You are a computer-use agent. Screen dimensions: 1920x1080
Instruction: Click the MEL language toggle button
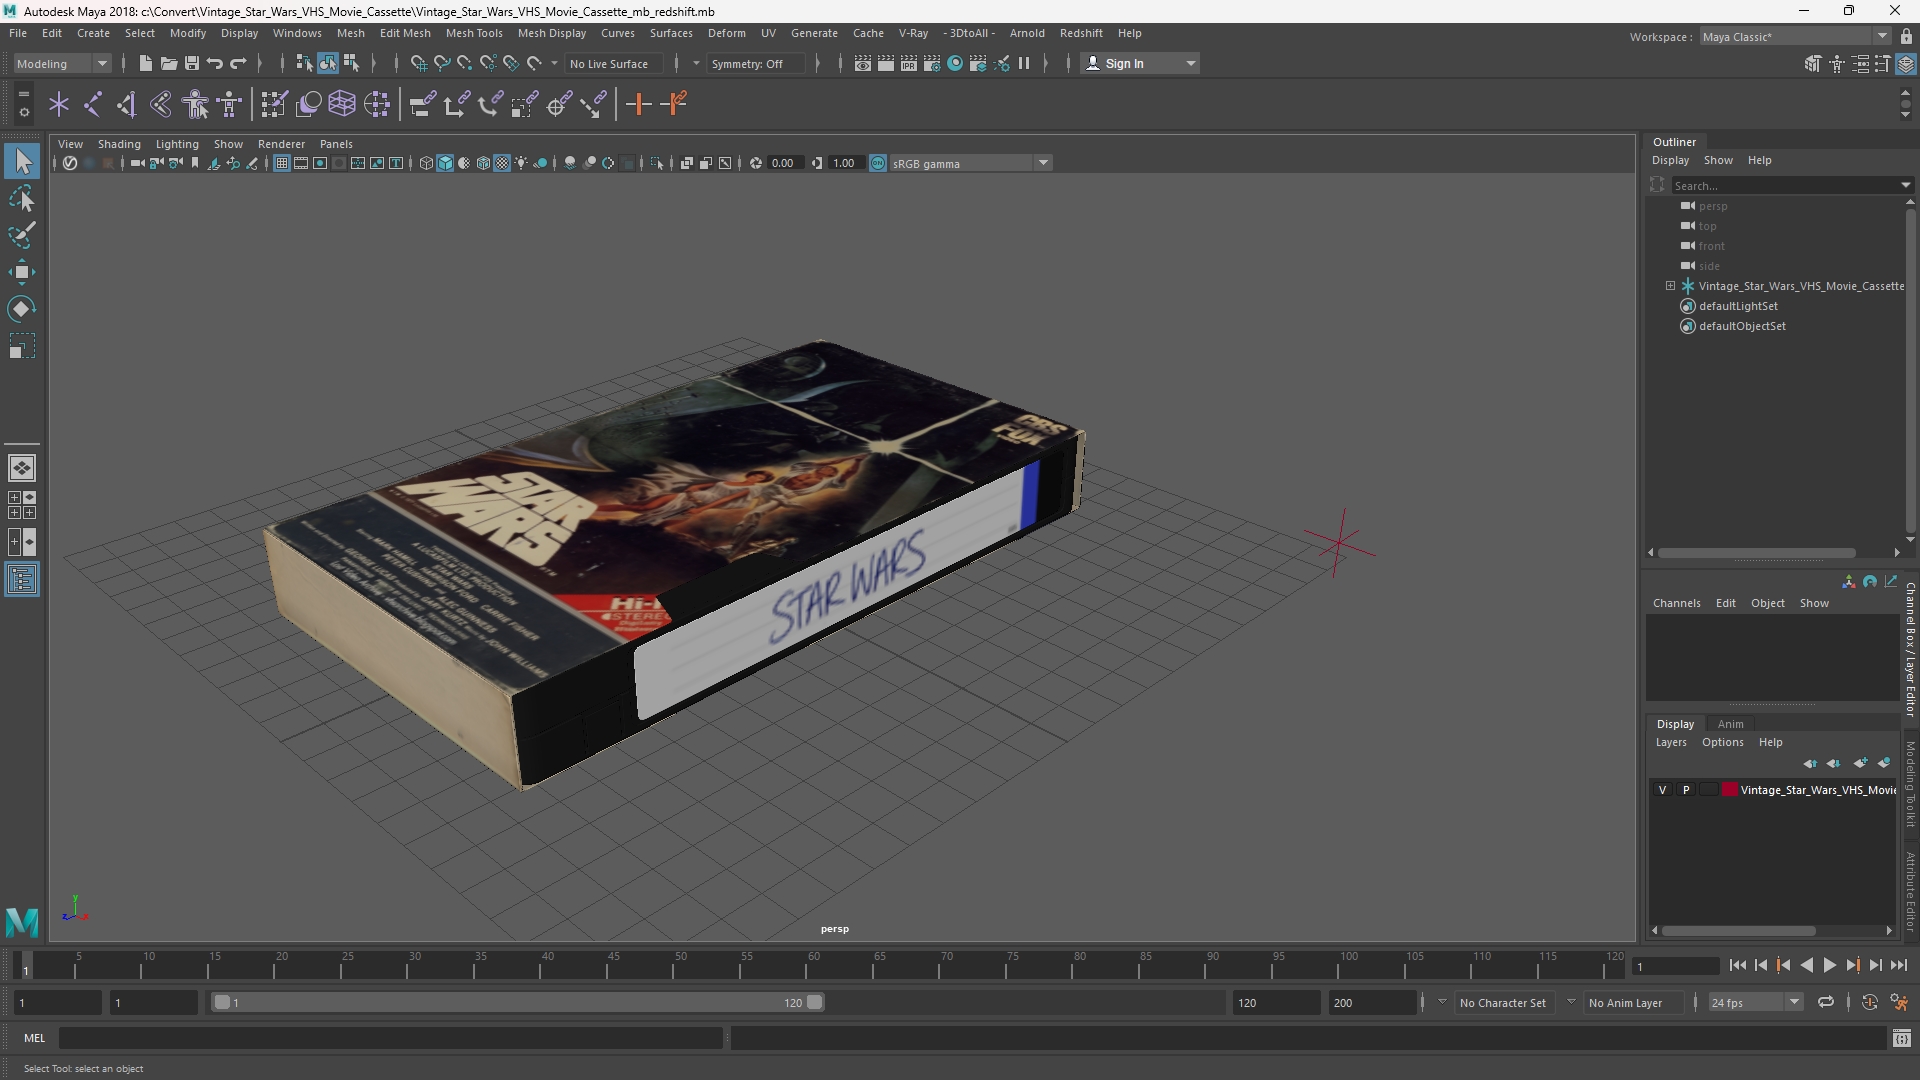35,1038
